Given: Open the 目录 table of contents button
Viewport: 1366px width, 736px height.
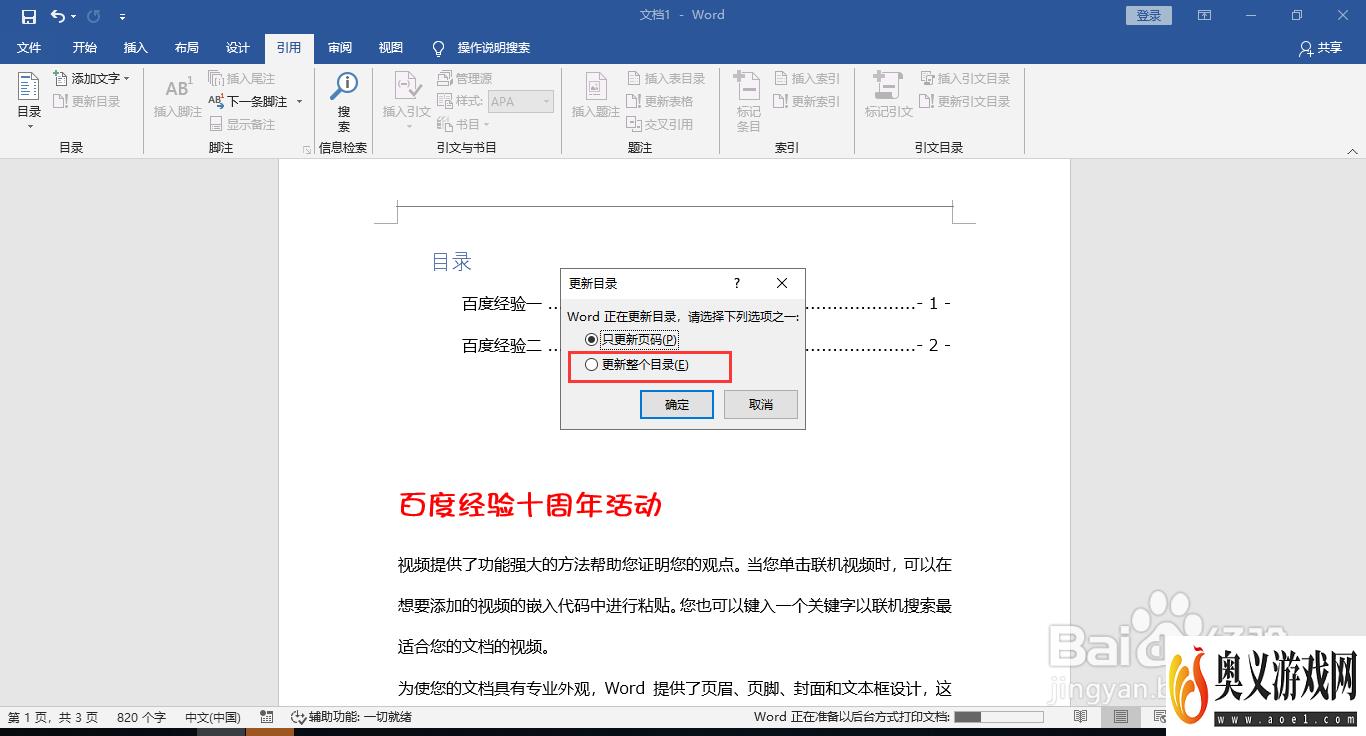Looking at the screenshot, I should point(29,100).
